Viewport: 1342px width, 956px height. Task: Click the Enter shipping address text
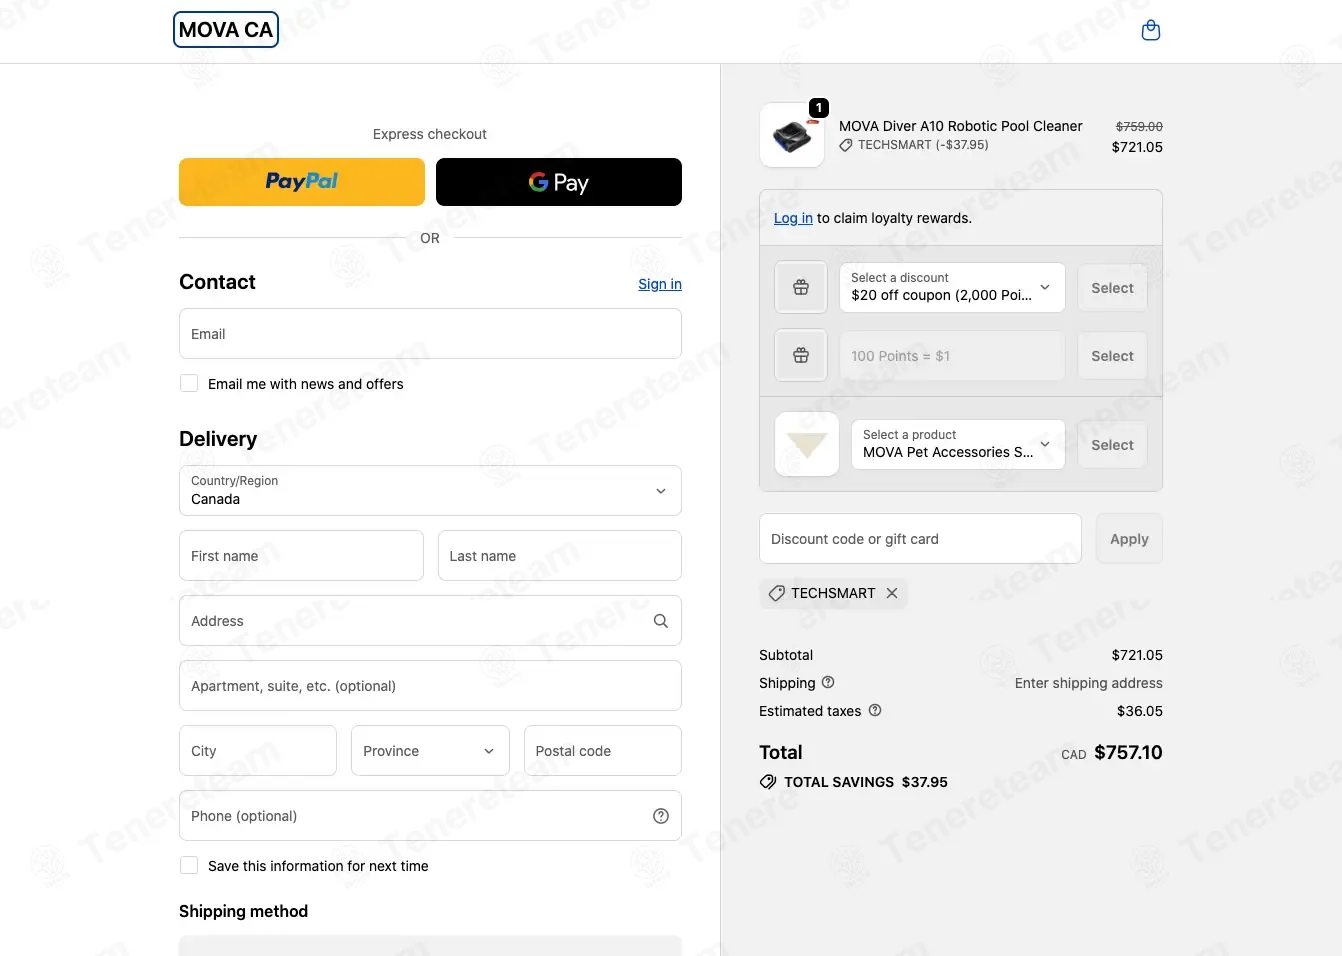point(1088,683)
